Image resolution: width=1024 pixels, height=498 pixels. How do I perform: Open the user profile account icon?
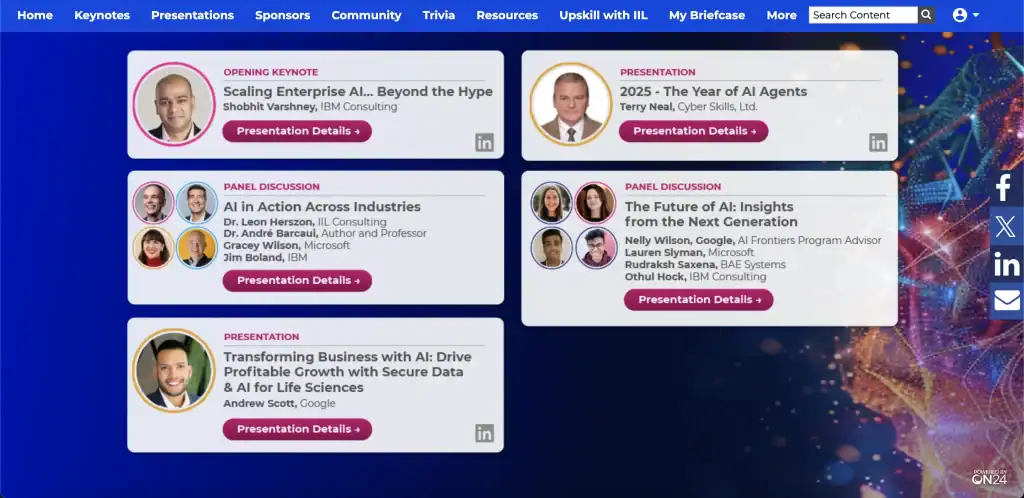pyautogui.click(x=959, y=15)
